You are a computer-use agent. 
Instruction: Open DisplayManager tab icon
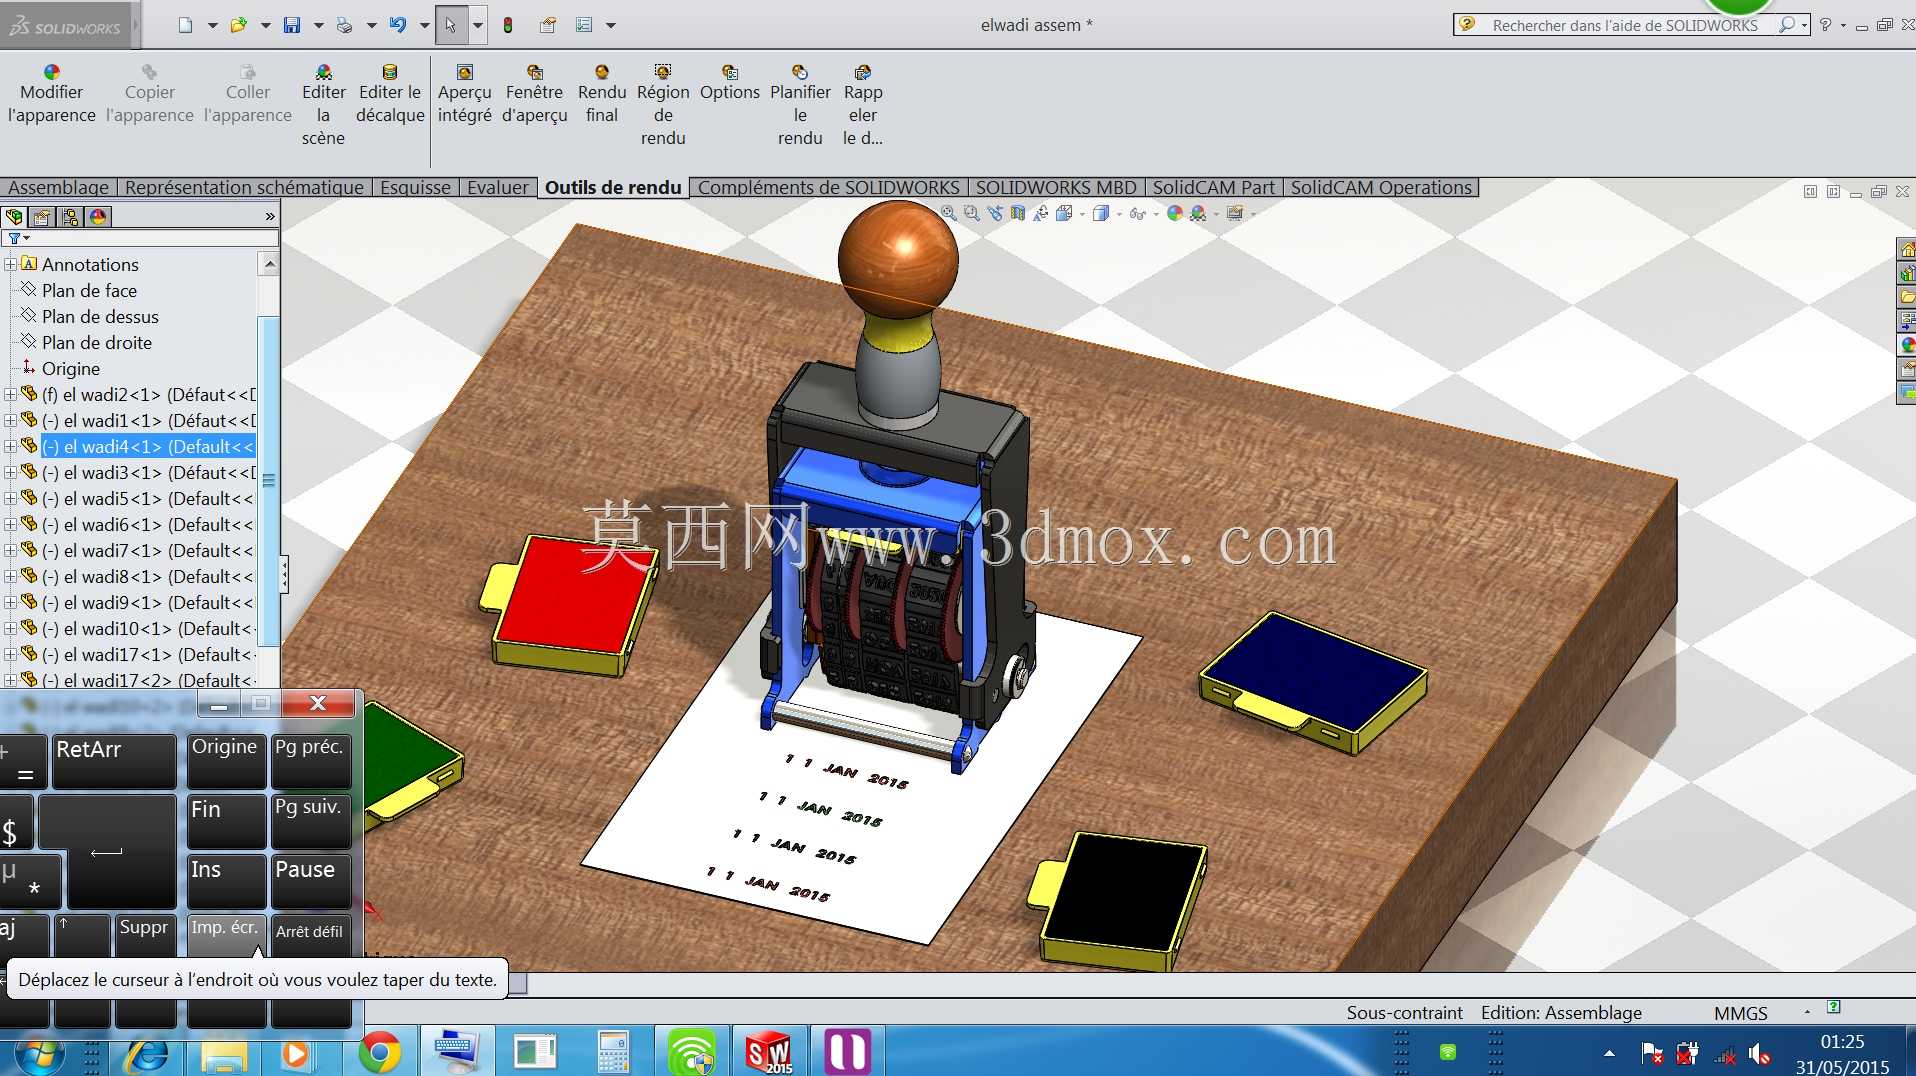[98, 217]
